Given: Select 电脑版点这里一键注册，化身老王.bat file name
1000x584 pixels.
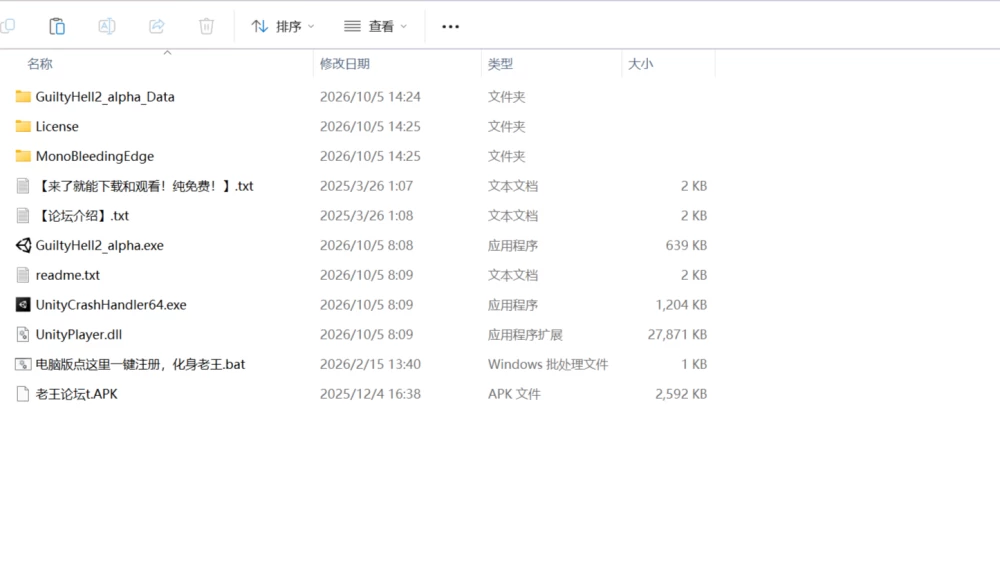Looking at the screenshot, I should coord(140,364).
